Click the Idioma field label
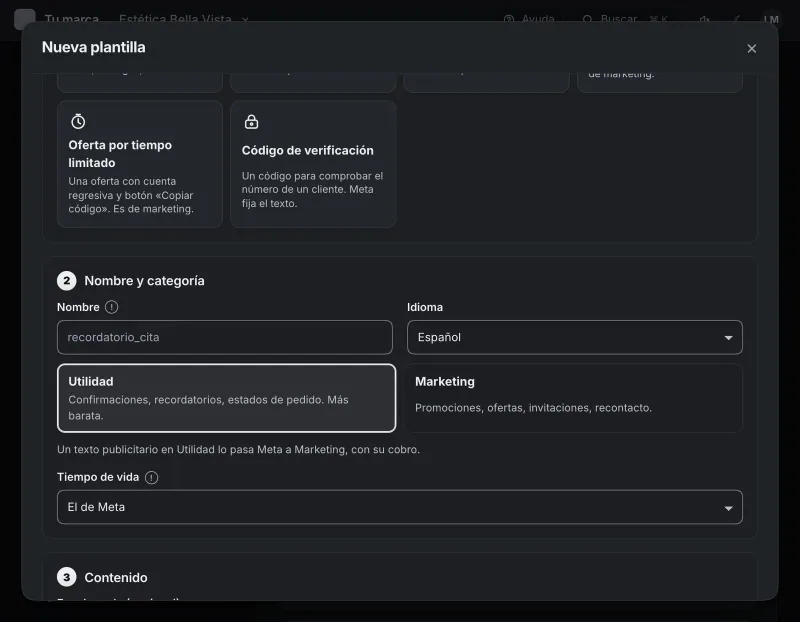This screenshot has width=800, height=622. click(424, 307)
